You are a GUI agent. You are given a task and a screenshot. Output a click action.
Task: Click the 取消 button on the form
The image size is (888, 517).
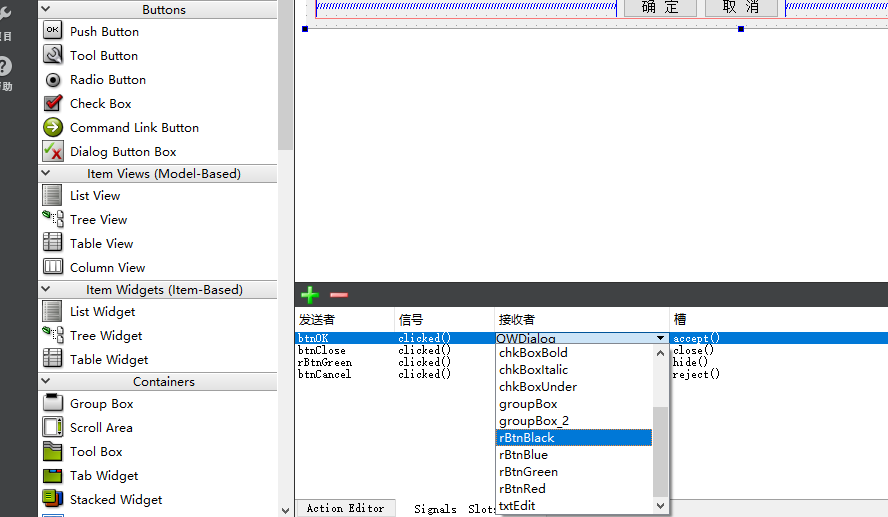click(x=741, y=7)
